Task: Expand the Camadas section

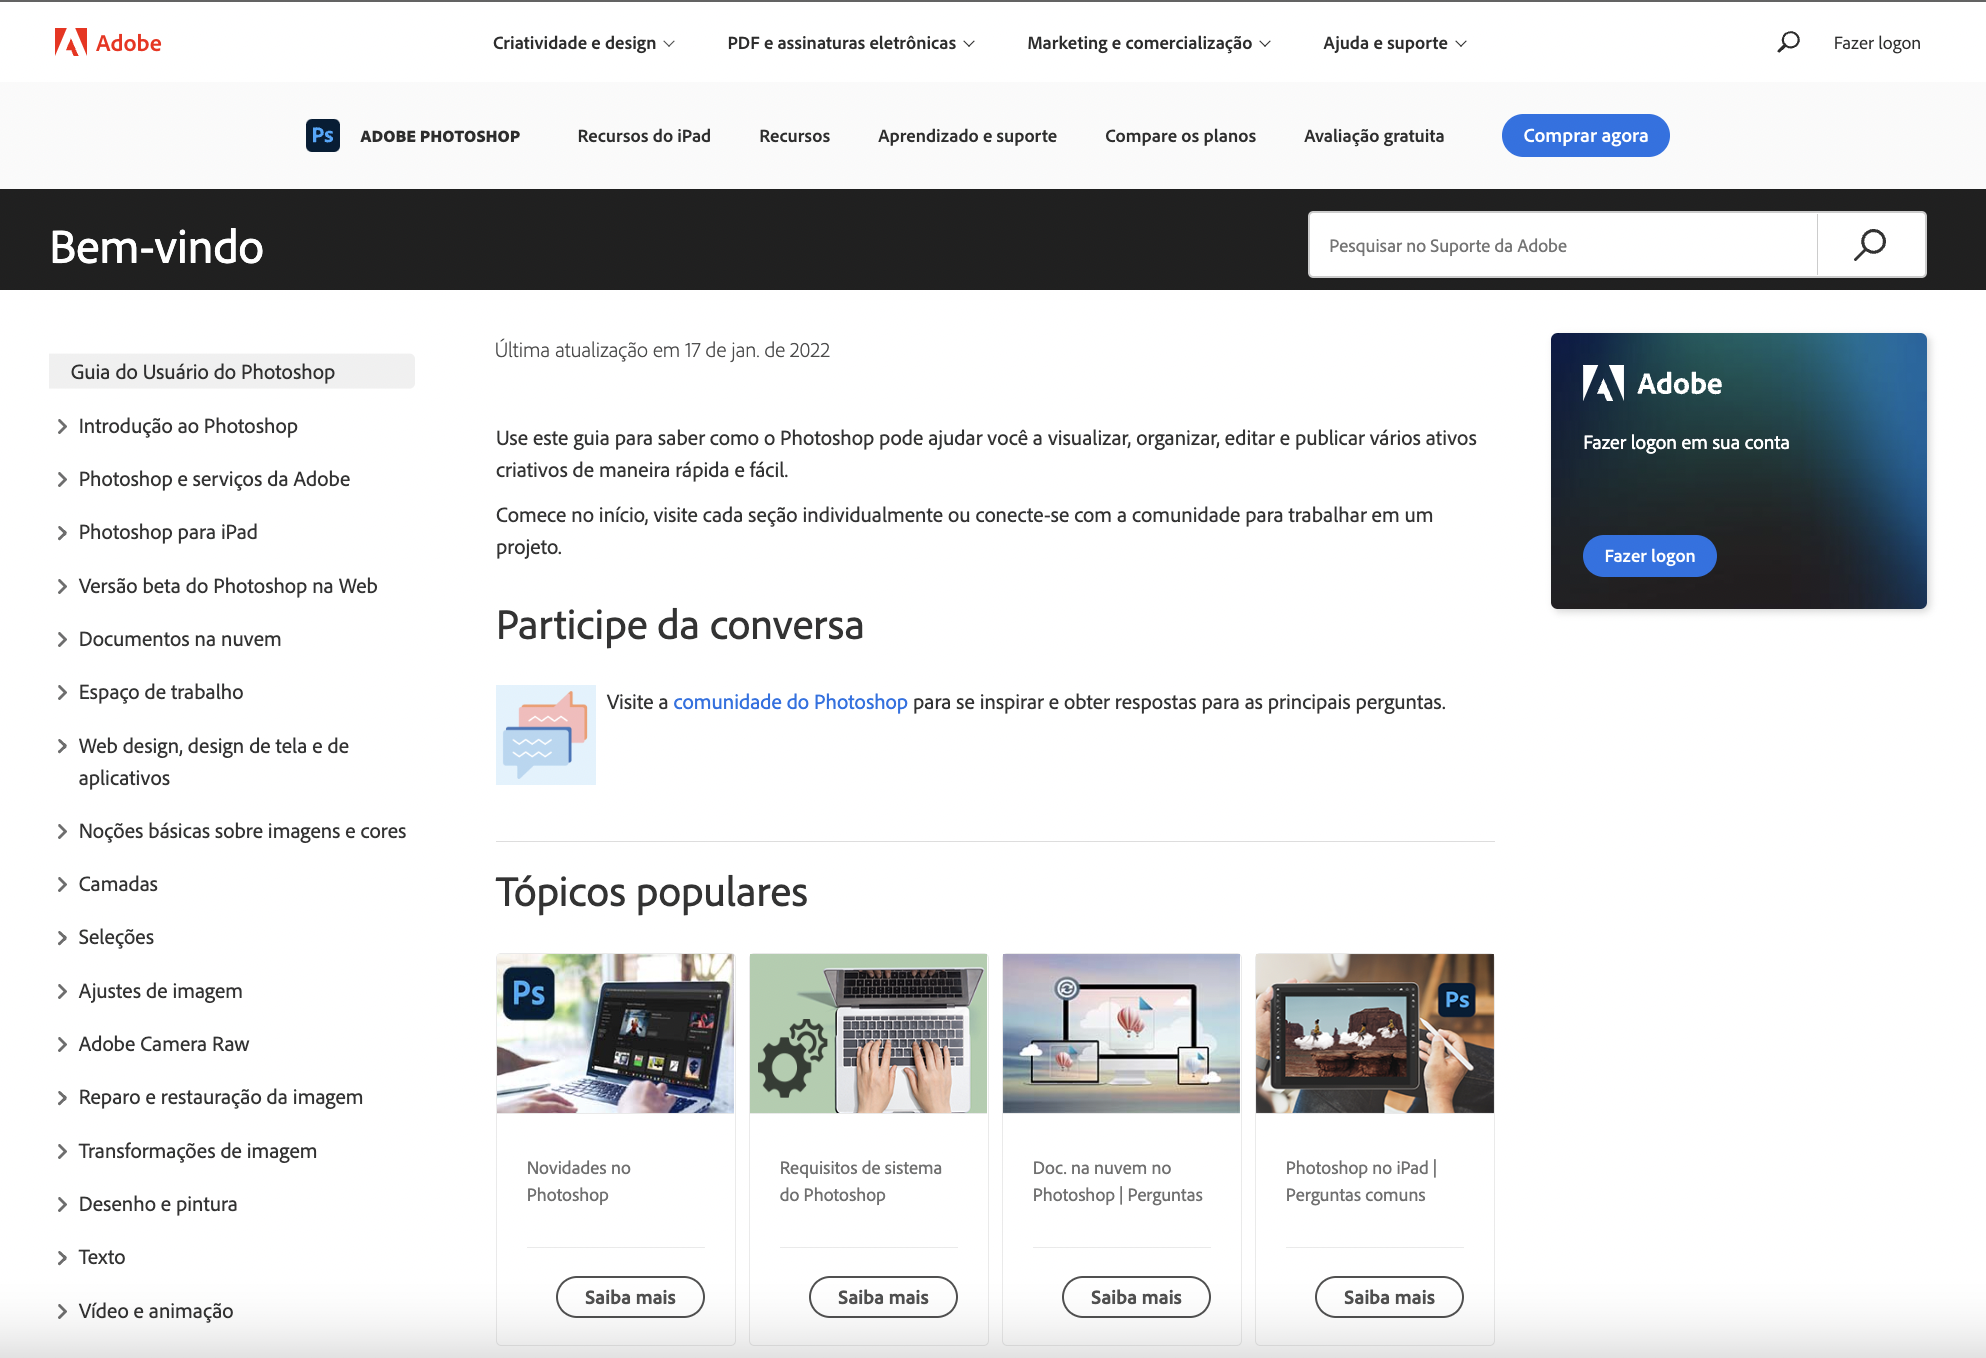Action: coord(107,884)
